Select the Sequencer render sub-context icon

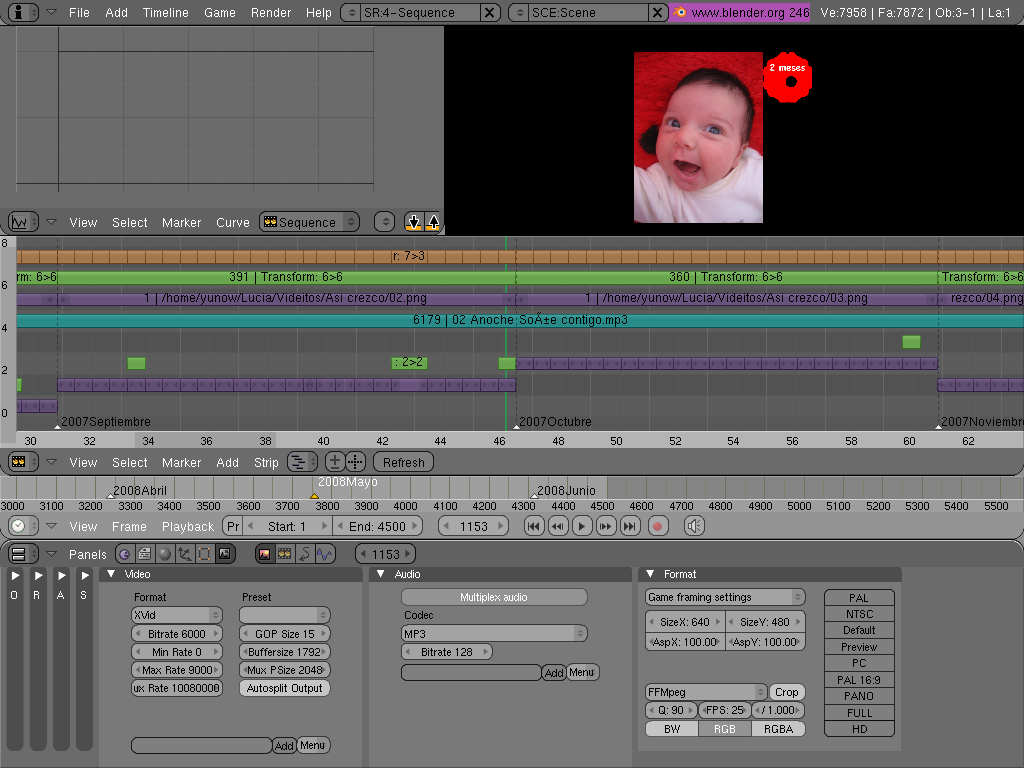tap(285, 553)
